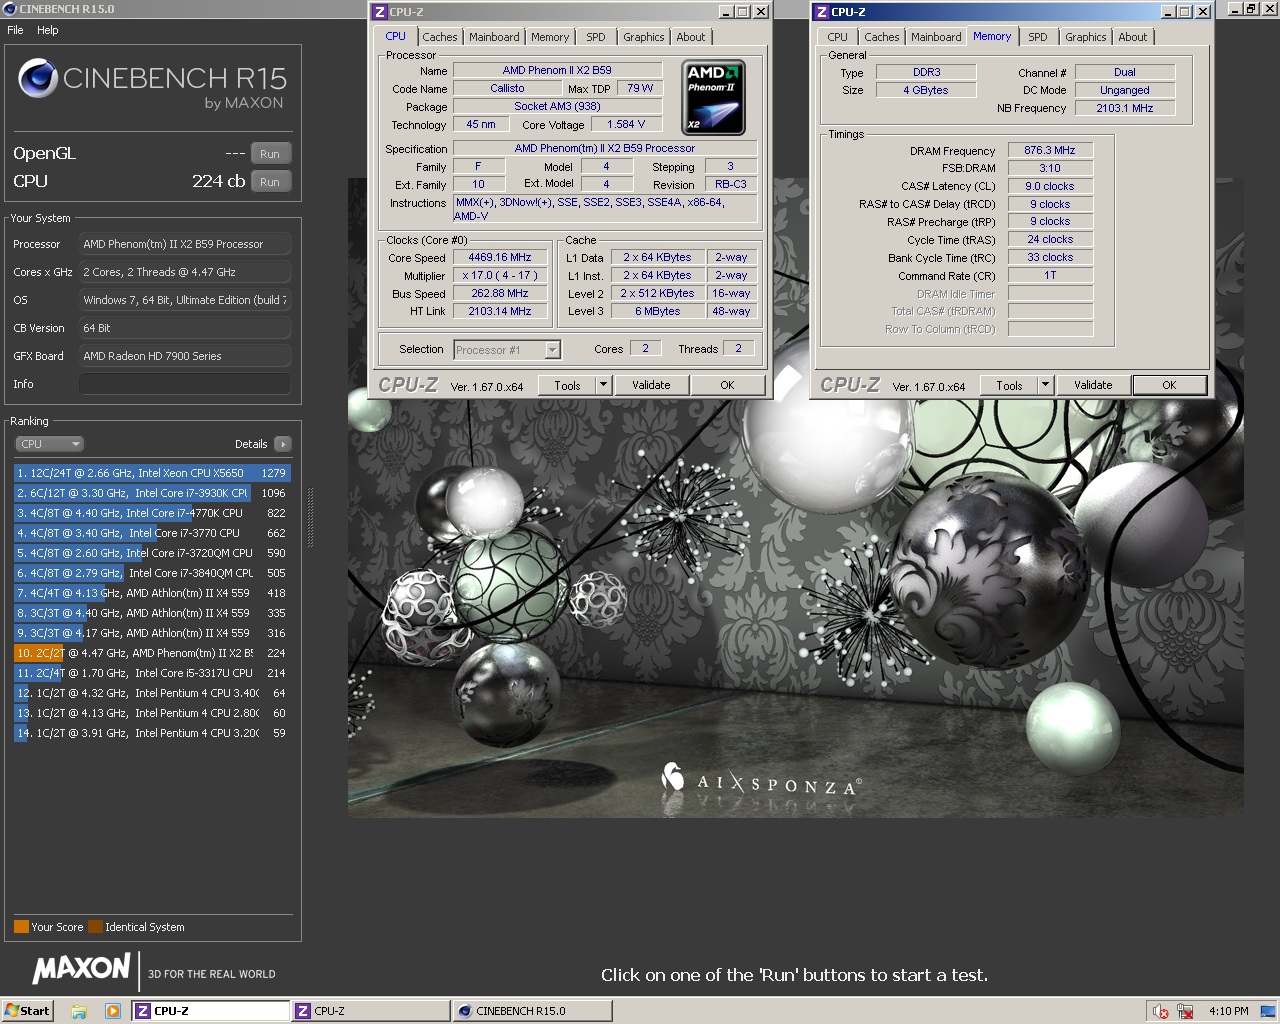Switch to second CPU-Z taskbar button
1280x1024 pixels.
tap(371, 1011)
